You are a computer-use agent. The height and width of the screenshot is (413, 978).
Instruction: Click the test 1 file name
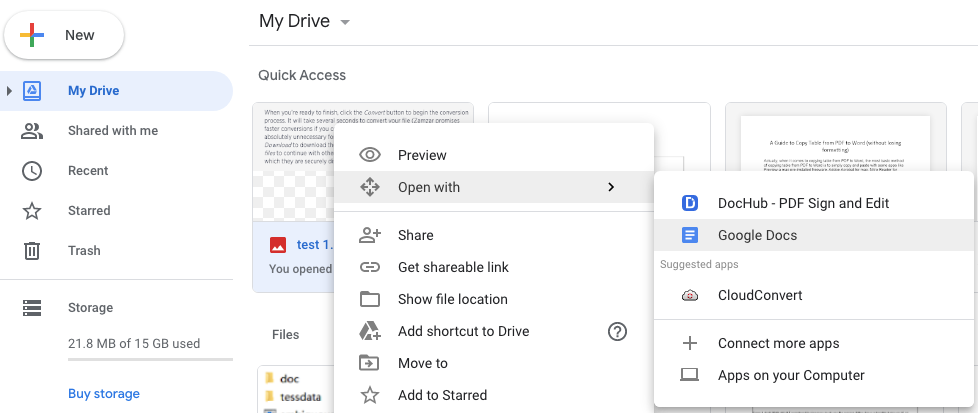(316, 245)
